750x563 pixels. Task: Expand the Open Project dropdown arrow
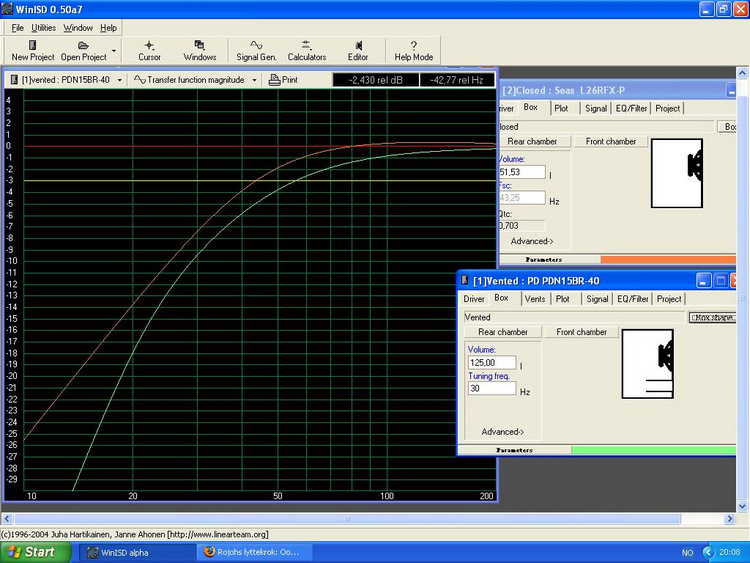(x=114, y=51)
